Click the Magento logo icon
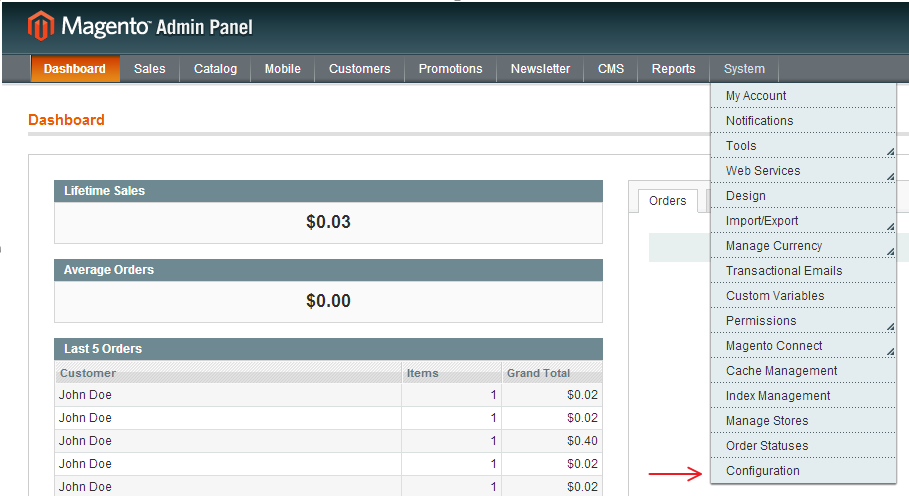This screenshot has width=909, height=496. [x=41, y=26]
